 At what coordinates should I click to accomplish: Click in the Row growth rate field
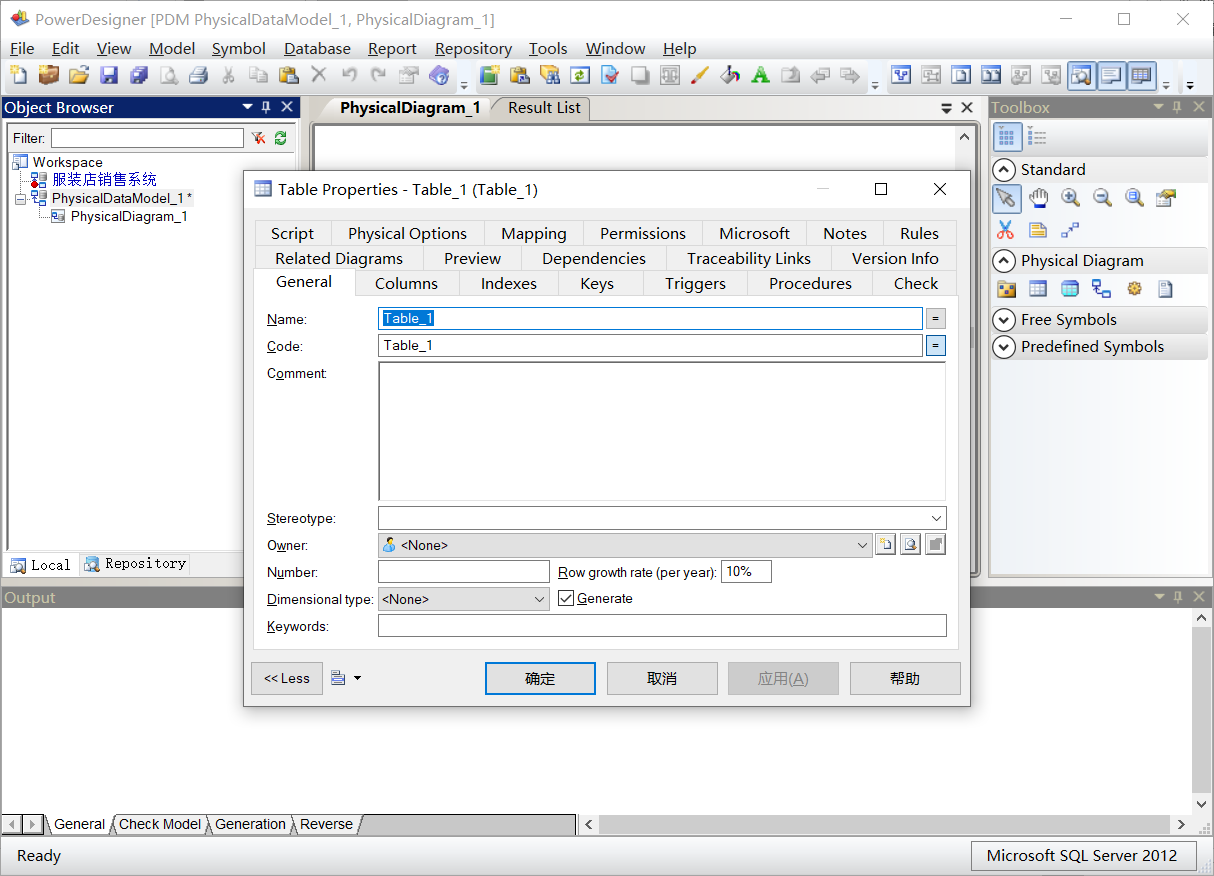pyautogui.click(x=746, y=571)
